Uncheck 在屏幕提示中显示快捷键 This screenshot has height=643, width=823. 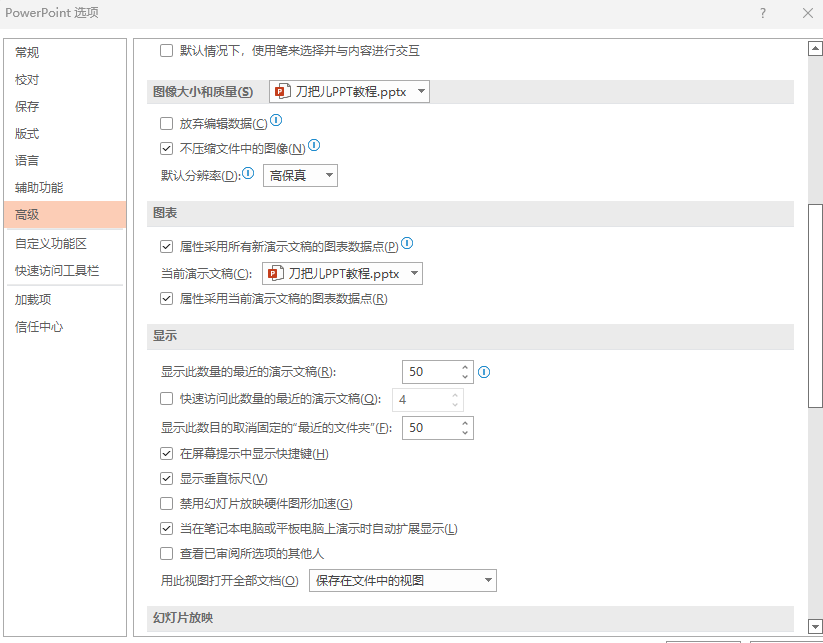click(166, 454)
